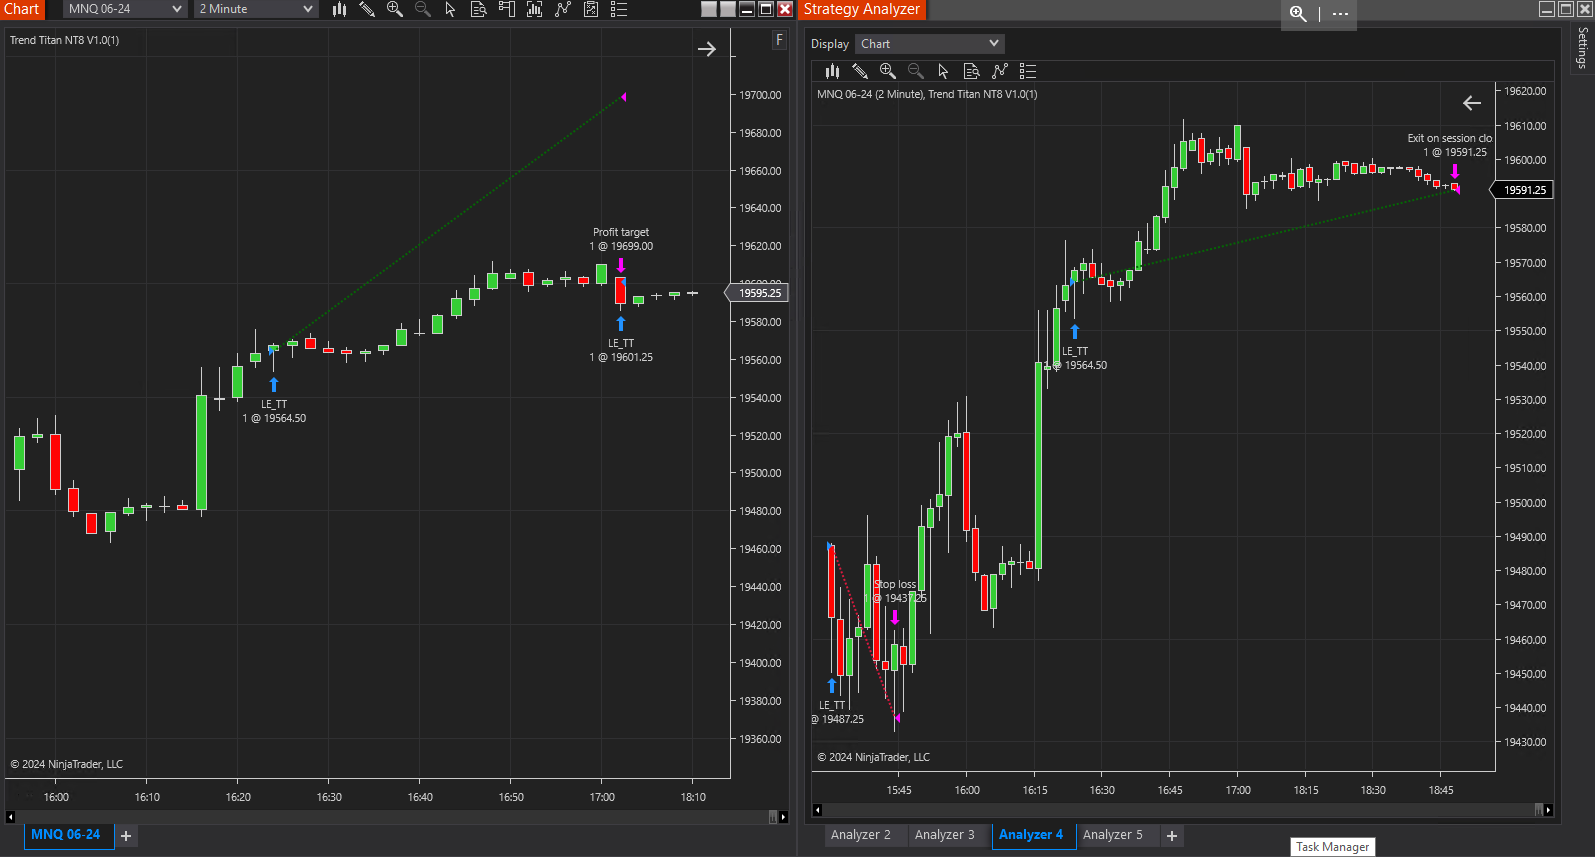Image resolution: width=1595 pixels, height=857 pixels.
Task: Click Strategy Analyzer horizontal scrollbar track
Action: (x=1180, y=810)
